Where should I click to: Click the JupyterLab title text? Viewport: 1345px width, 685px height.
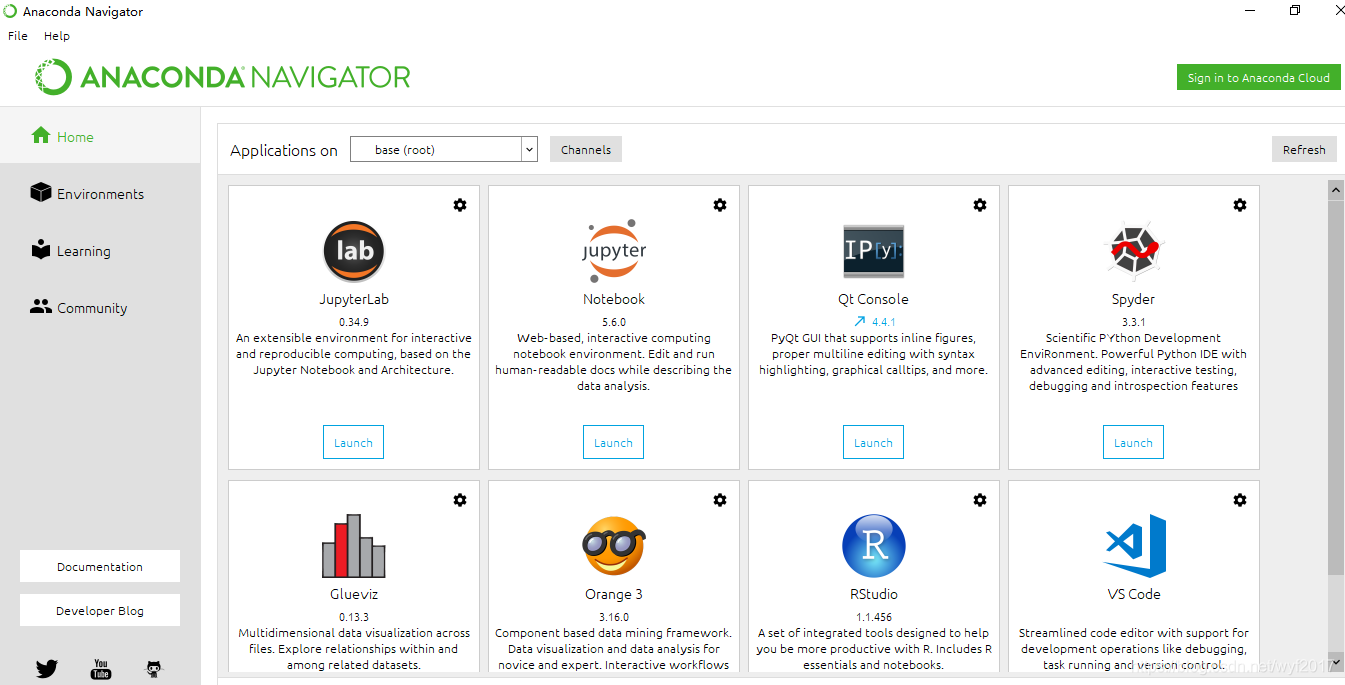354,299
